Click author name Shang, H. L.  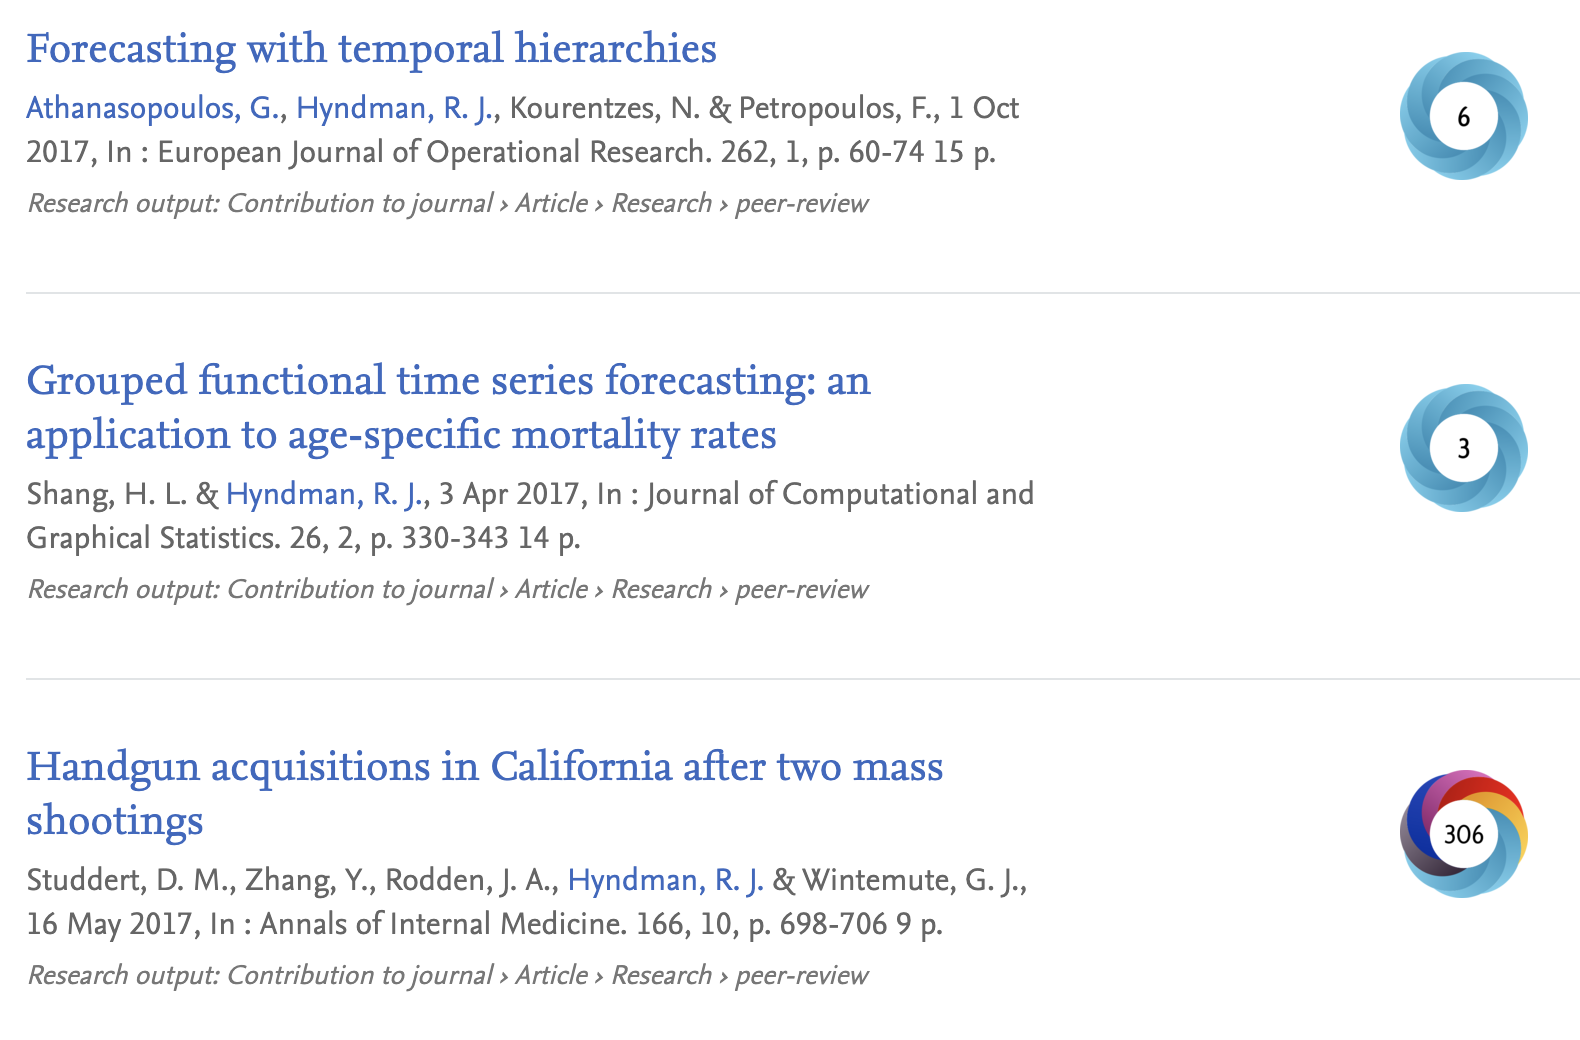click(x=107, y=494)
